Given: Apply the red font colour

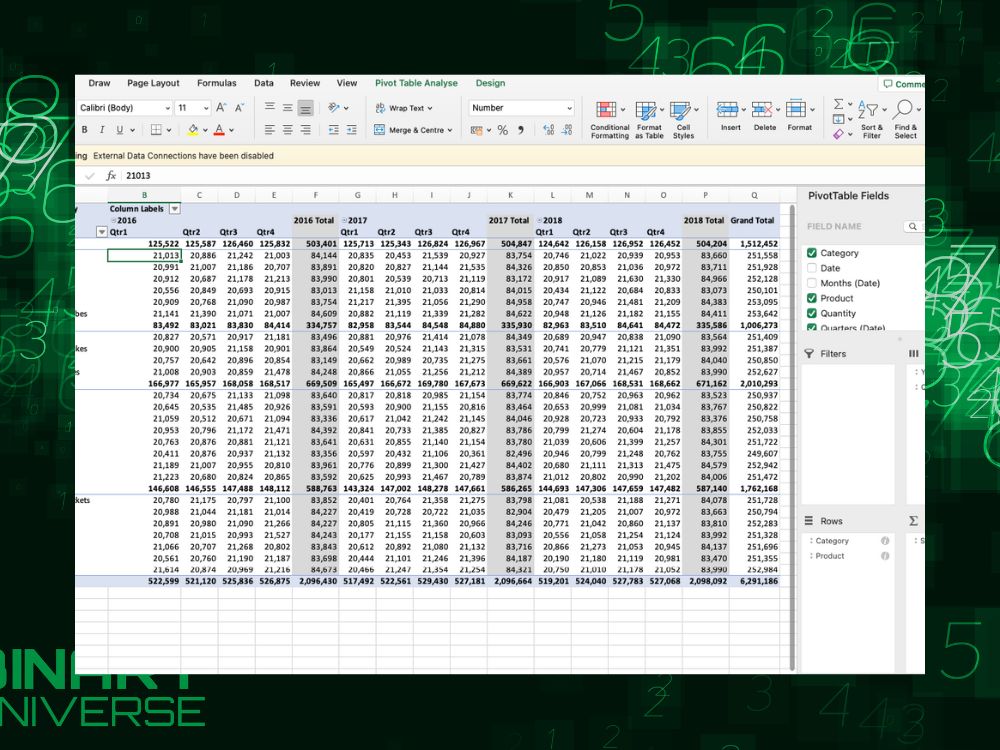Looking at the screenshot, I should [x=219, y=129].
